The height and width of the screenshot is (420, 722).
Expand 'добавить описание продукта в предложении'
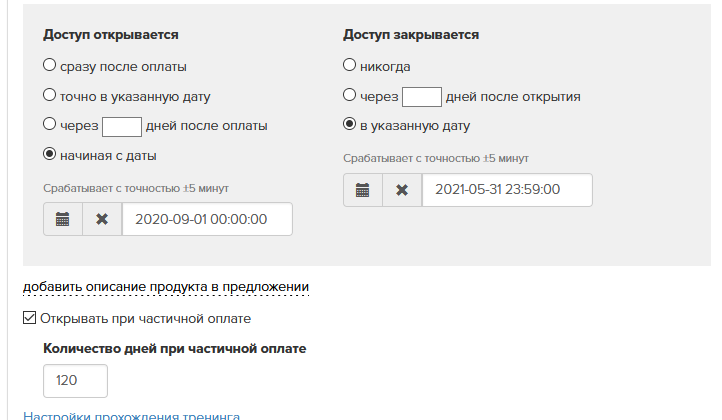[166, 287]
